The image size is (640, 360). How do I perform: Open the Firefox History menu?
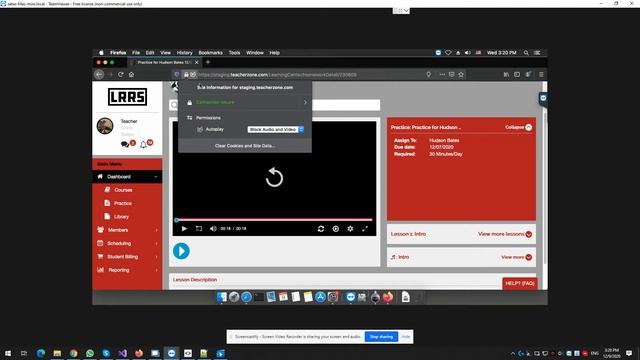point(184,53)
